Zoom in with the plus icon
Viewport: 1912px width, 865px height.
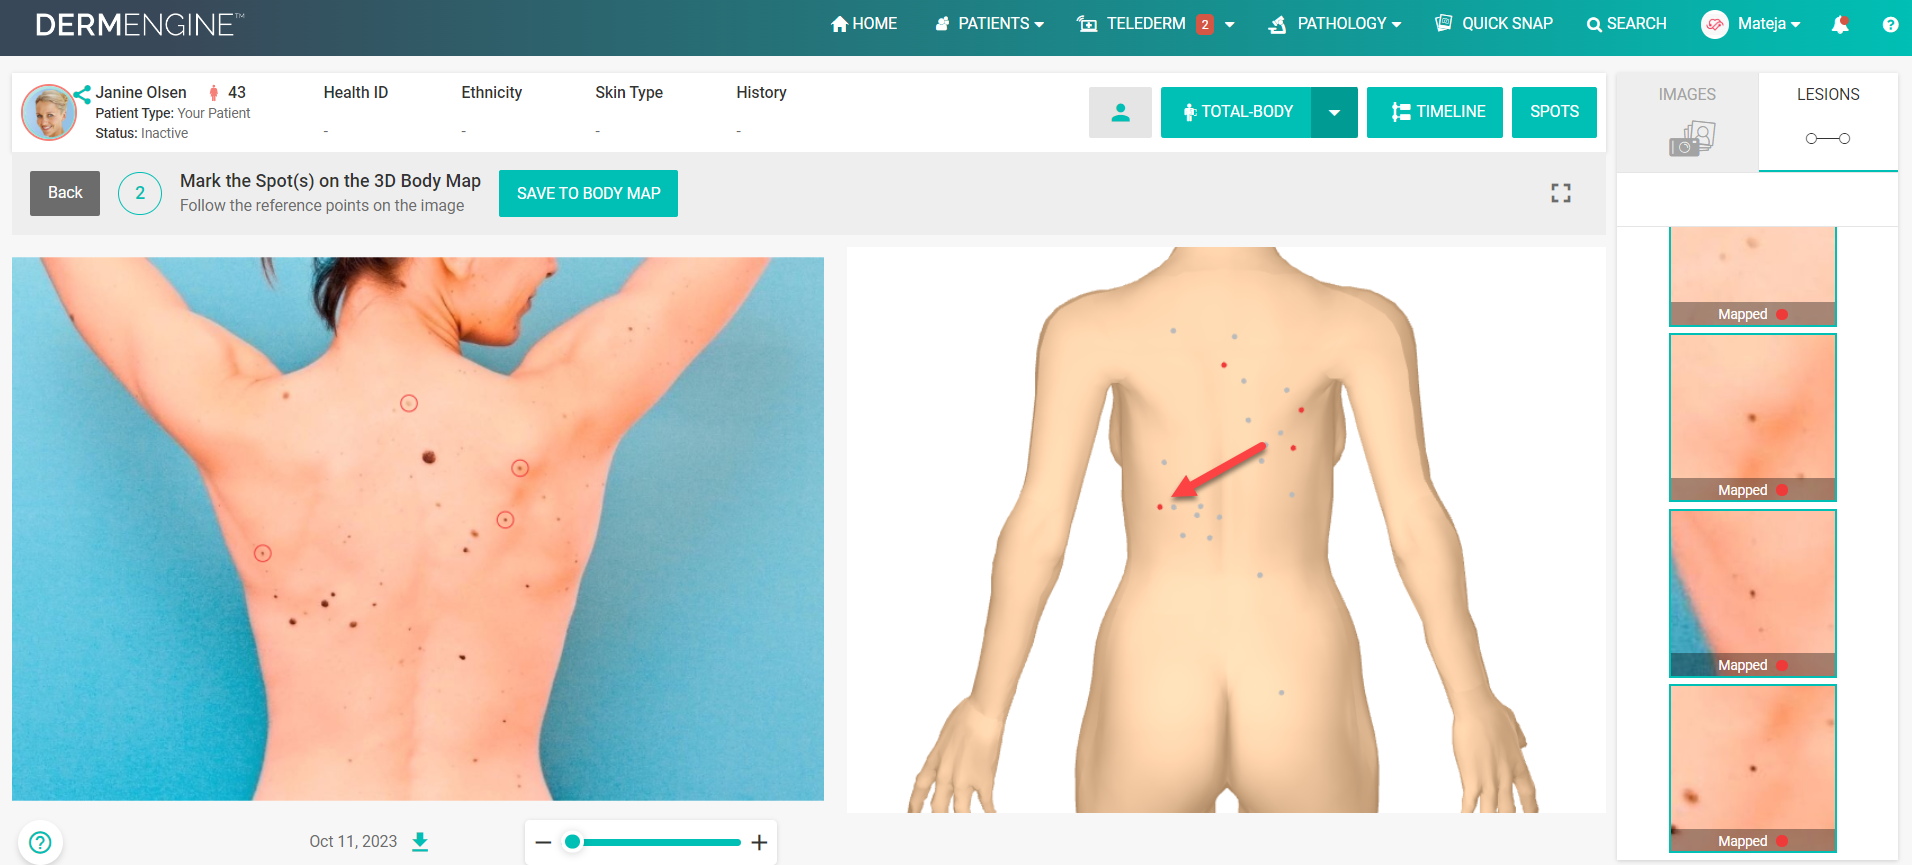(x=760, y=842)
